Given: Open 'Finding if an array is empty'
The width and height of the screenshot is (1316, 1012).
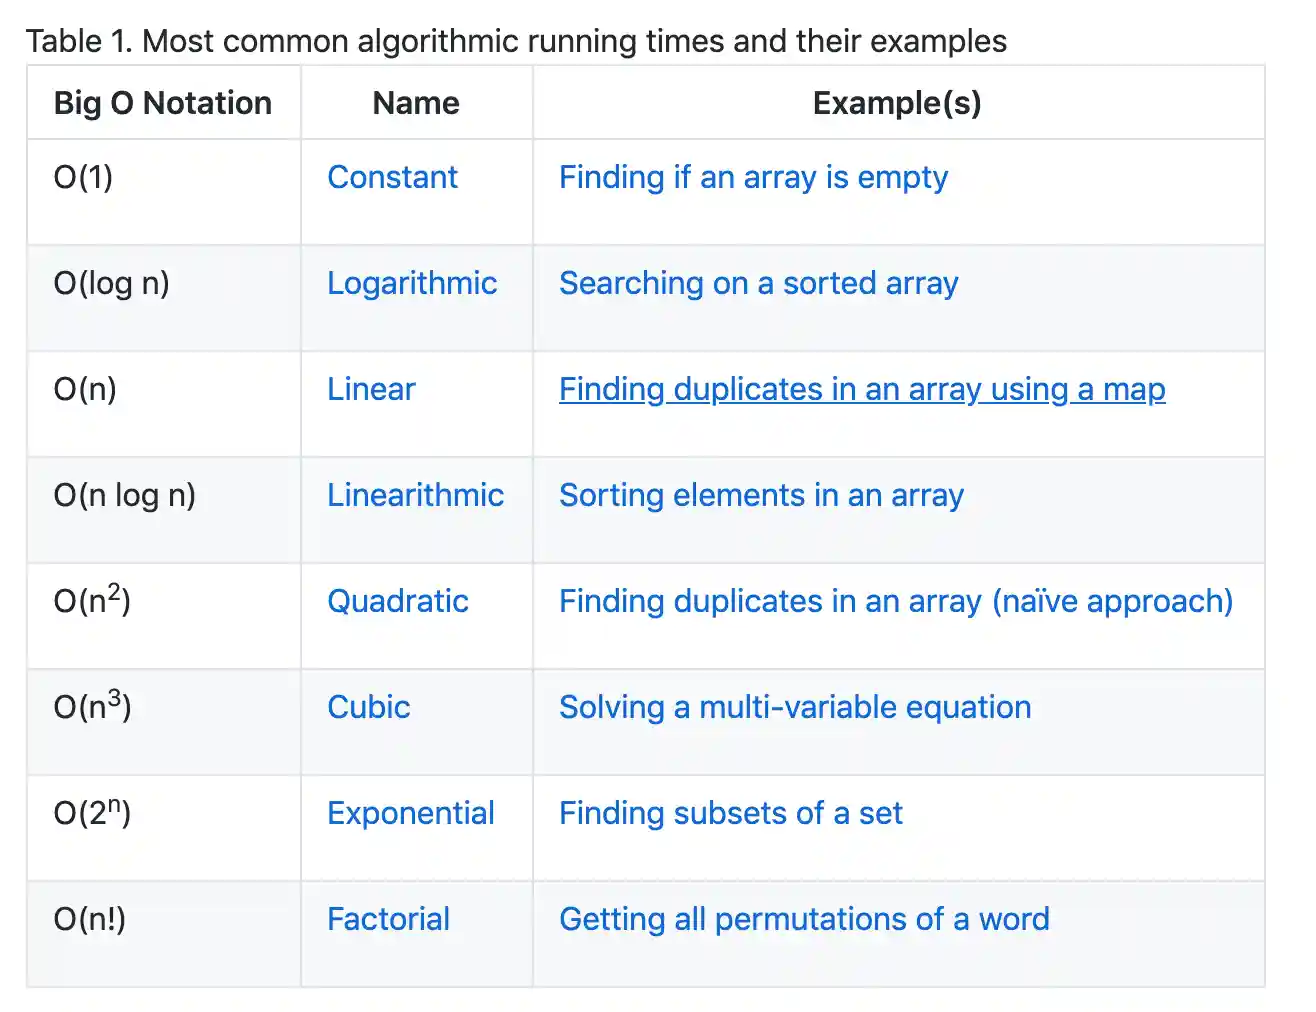Looking at the screenshot, I should tap(753, 177).
